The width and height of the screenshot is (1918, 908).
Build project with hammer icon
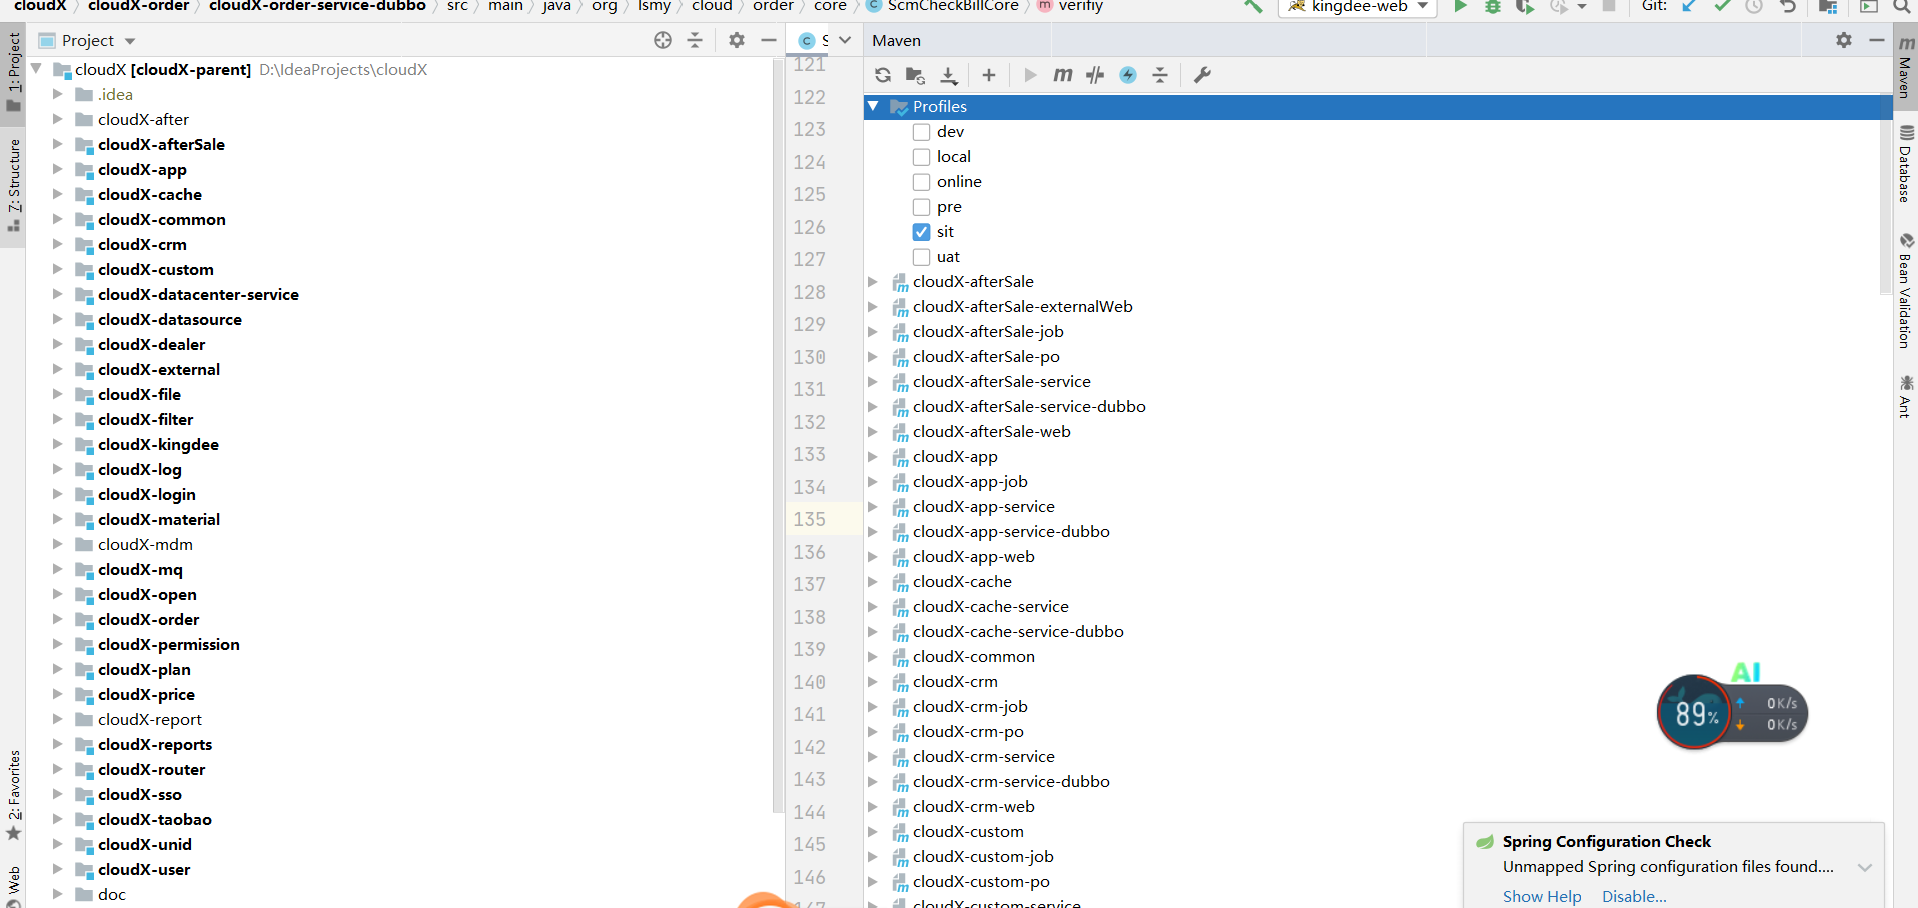[x=1253, y=6]
